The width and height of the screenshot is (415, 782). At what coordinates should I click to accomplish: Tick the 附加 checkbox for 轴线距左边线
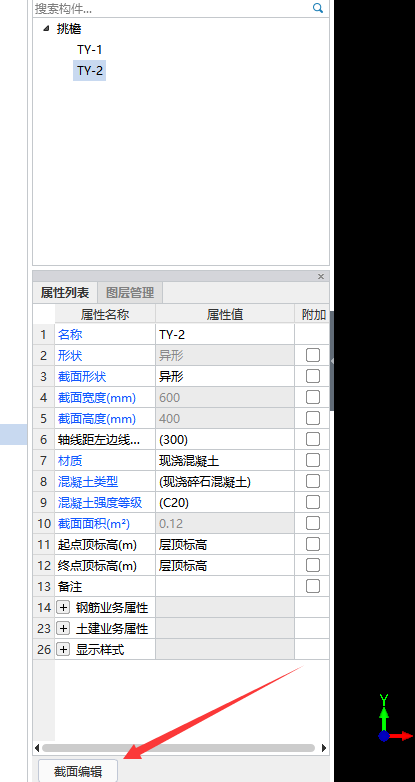pos(313,439)
